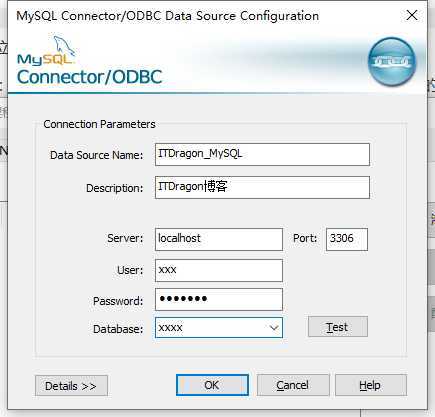The height and width of the screenshot is (417, 435).
Task: Click the Data Source Name label
Action: [96, 155]
